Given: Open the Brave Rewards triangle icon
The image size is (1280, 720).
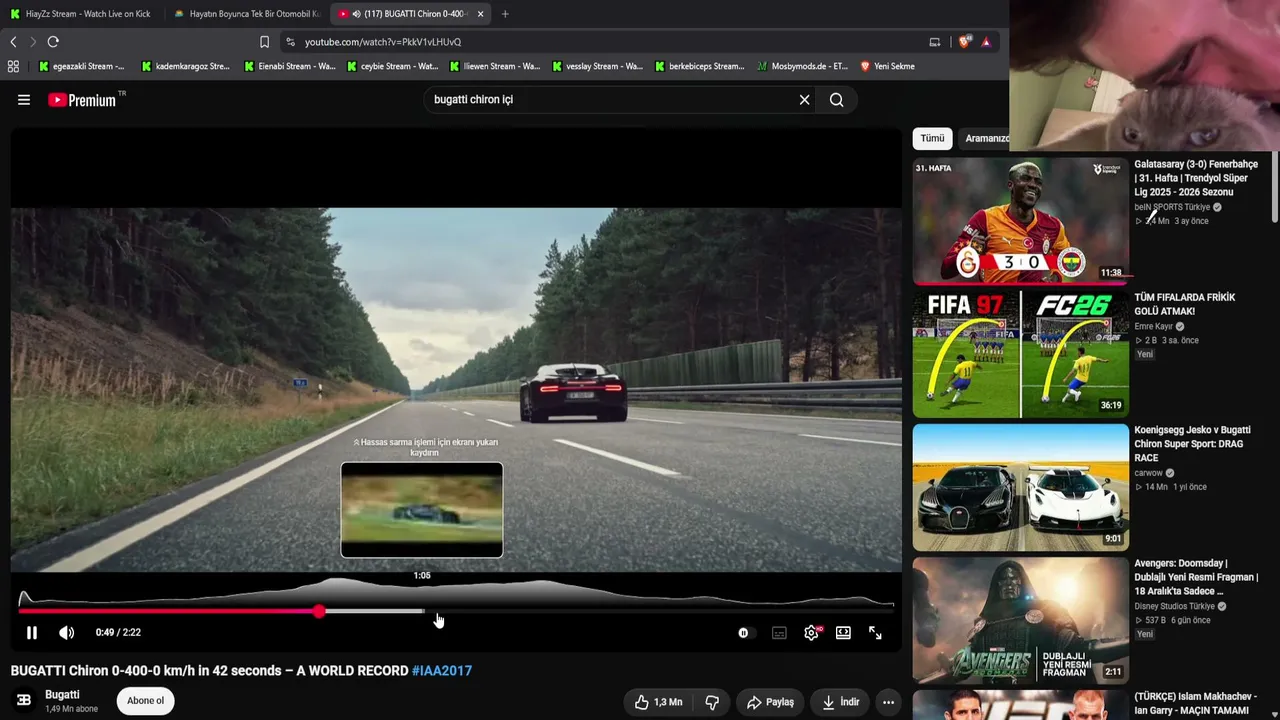Looking at the screenshot, I should coord(986,42).
